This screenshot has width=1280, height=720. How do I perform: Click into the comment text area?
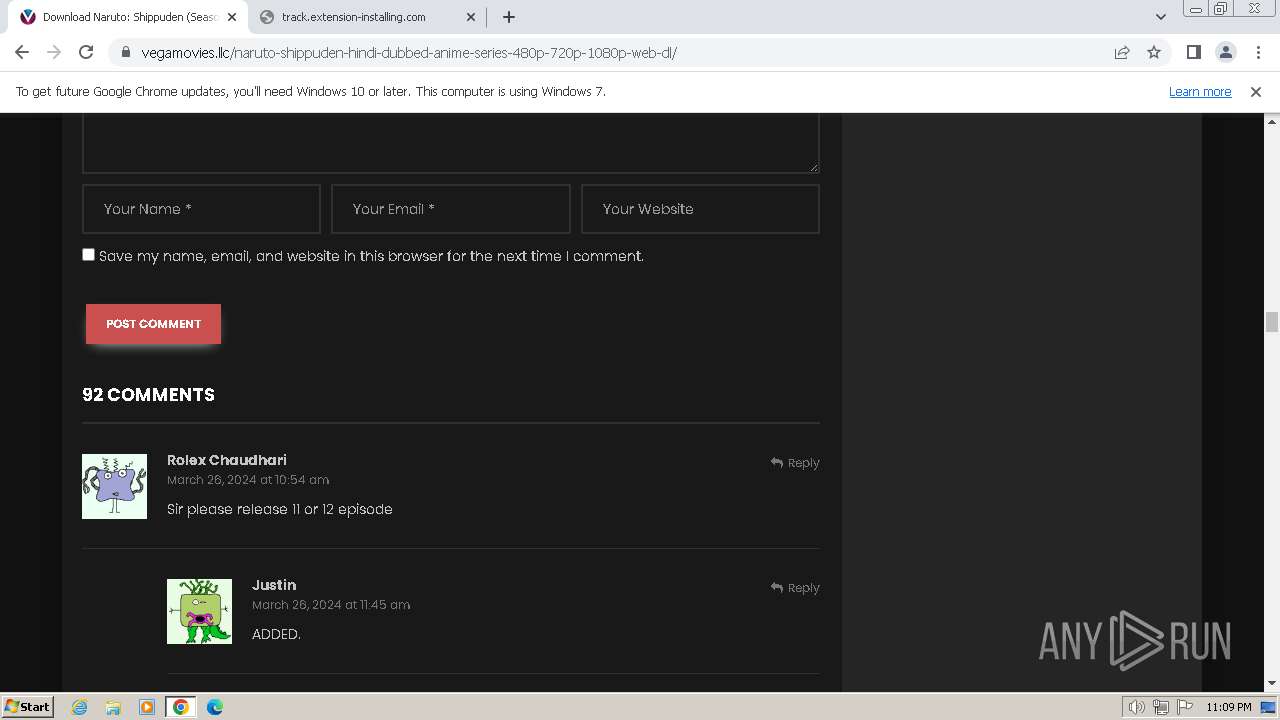[451, 143]
